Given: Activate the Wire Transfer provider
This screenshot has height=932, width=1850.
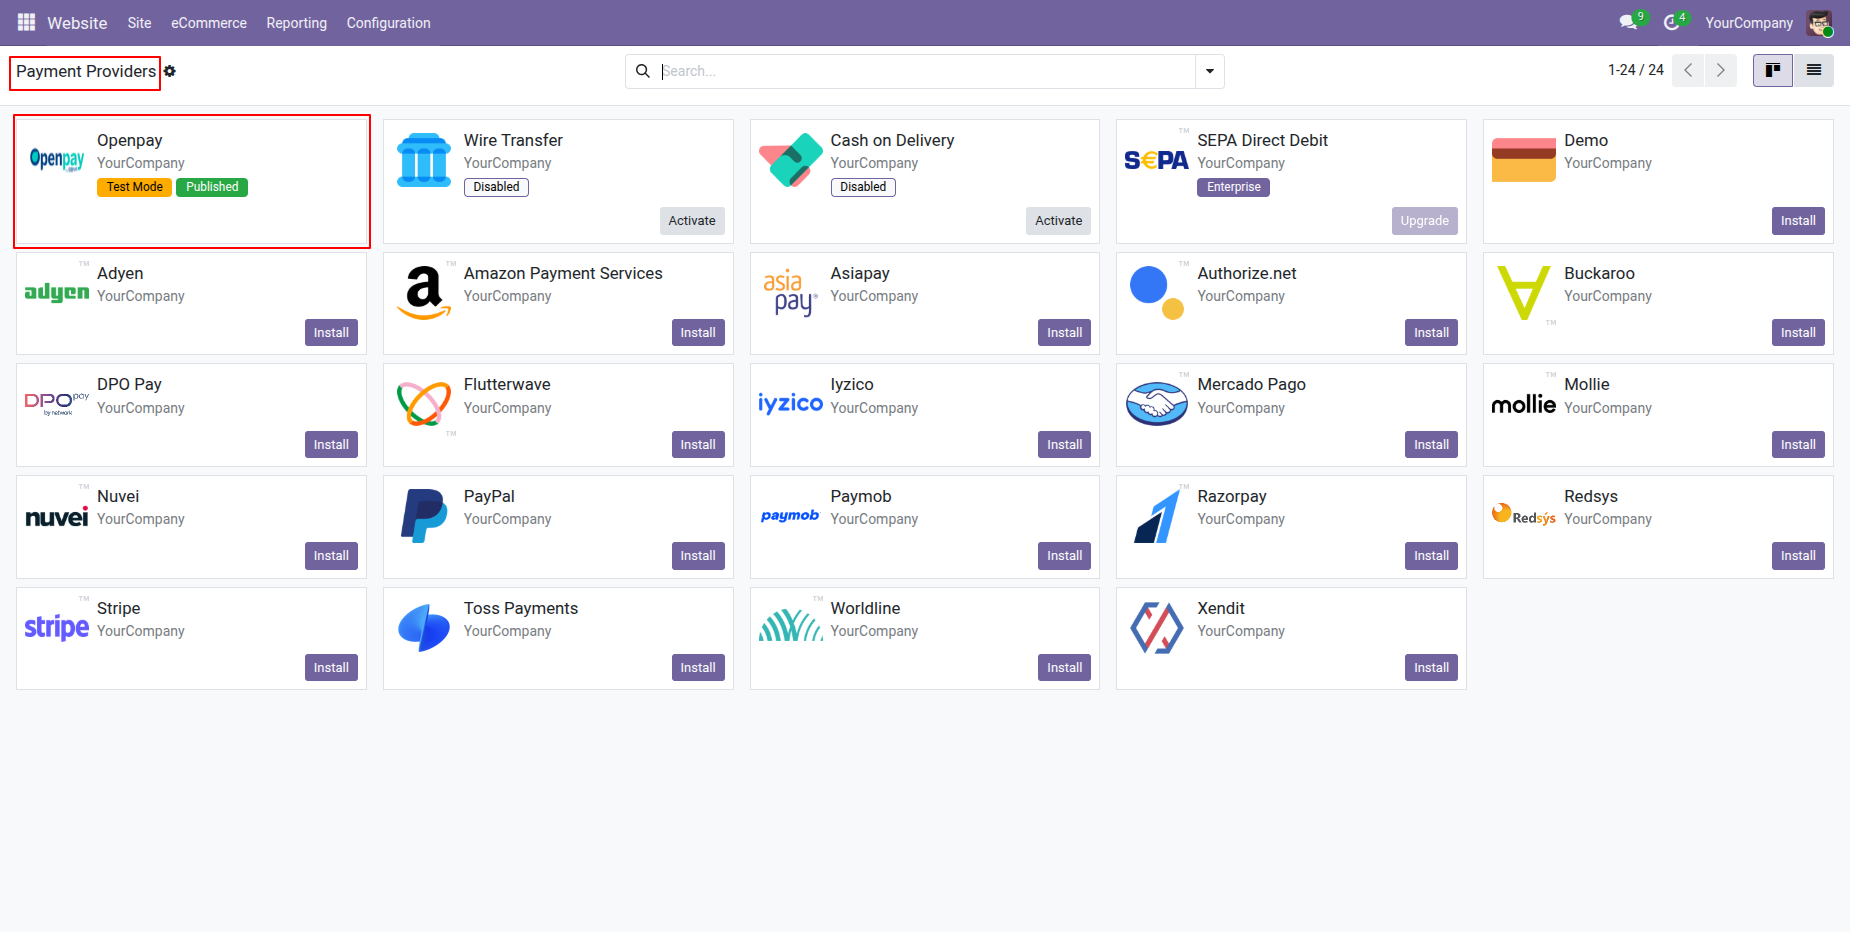Looking at the screenshot, I should coord(692,221).
